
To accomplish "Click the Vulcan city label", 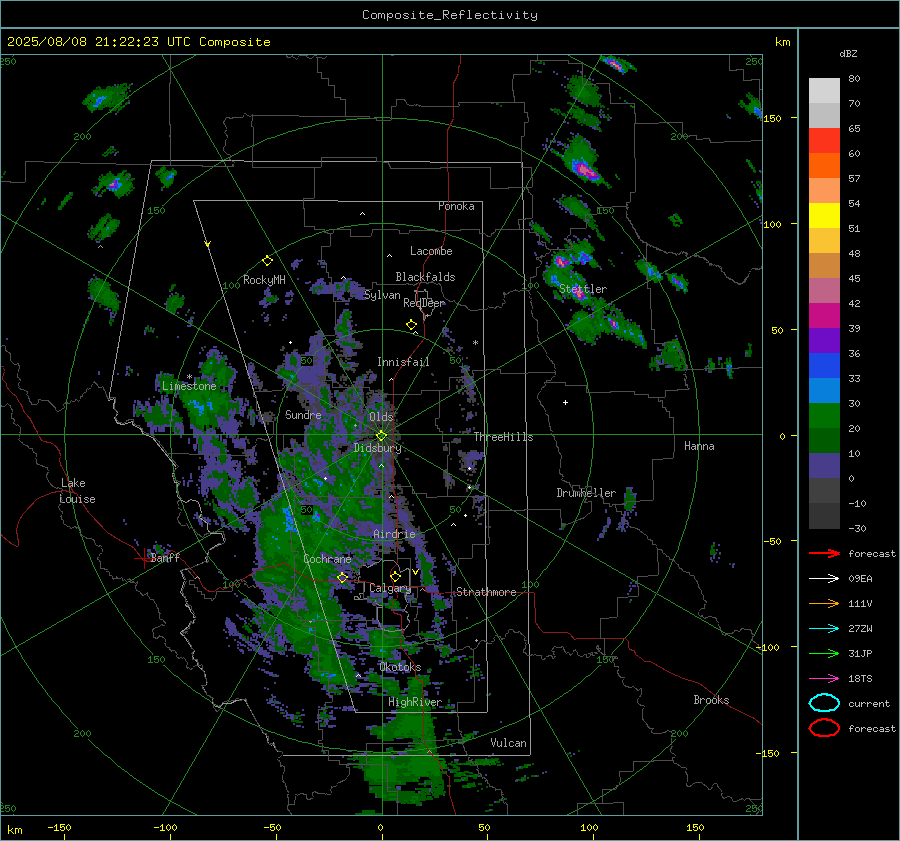I will click(x=508, y=743).
